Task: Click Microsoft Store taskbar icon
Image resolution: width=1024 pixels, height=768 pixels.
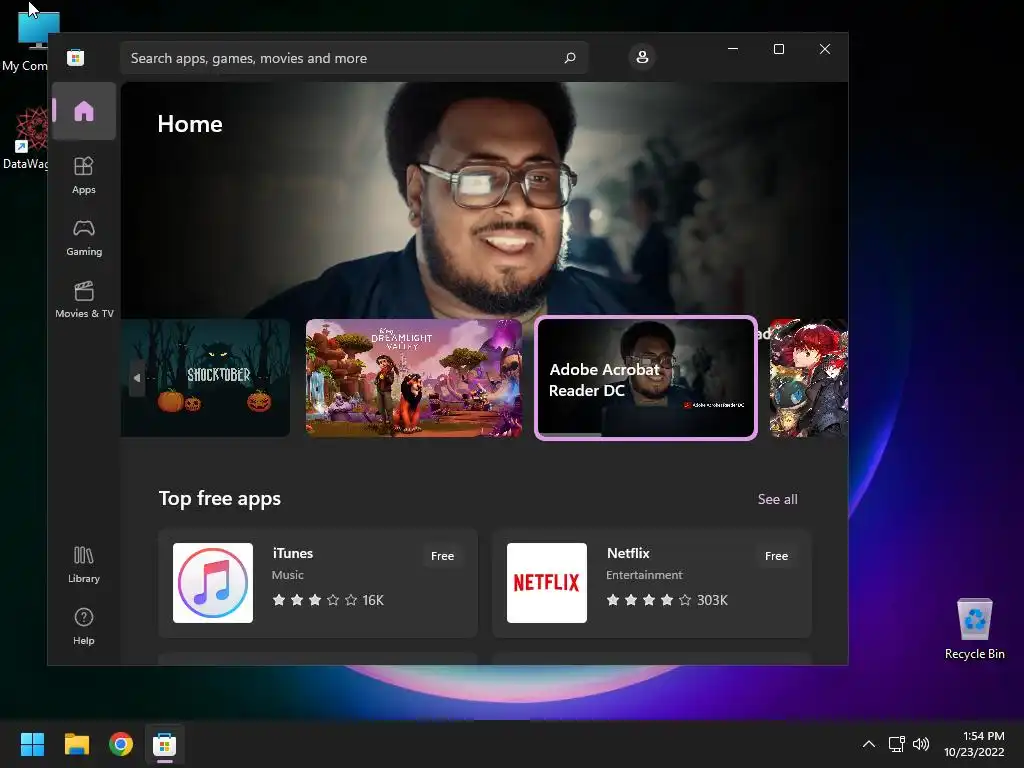Action: click(165, 744)
